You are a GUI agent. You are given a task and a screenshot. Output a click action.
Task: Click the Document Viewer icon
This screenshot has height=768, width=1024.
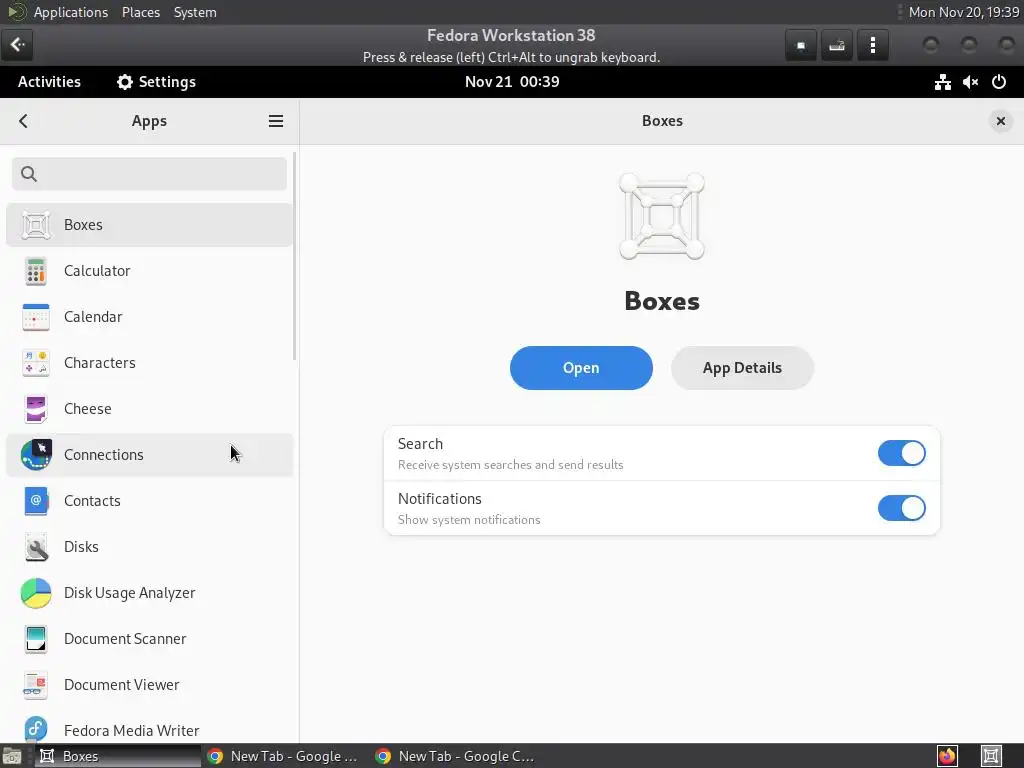coord(35,685)
